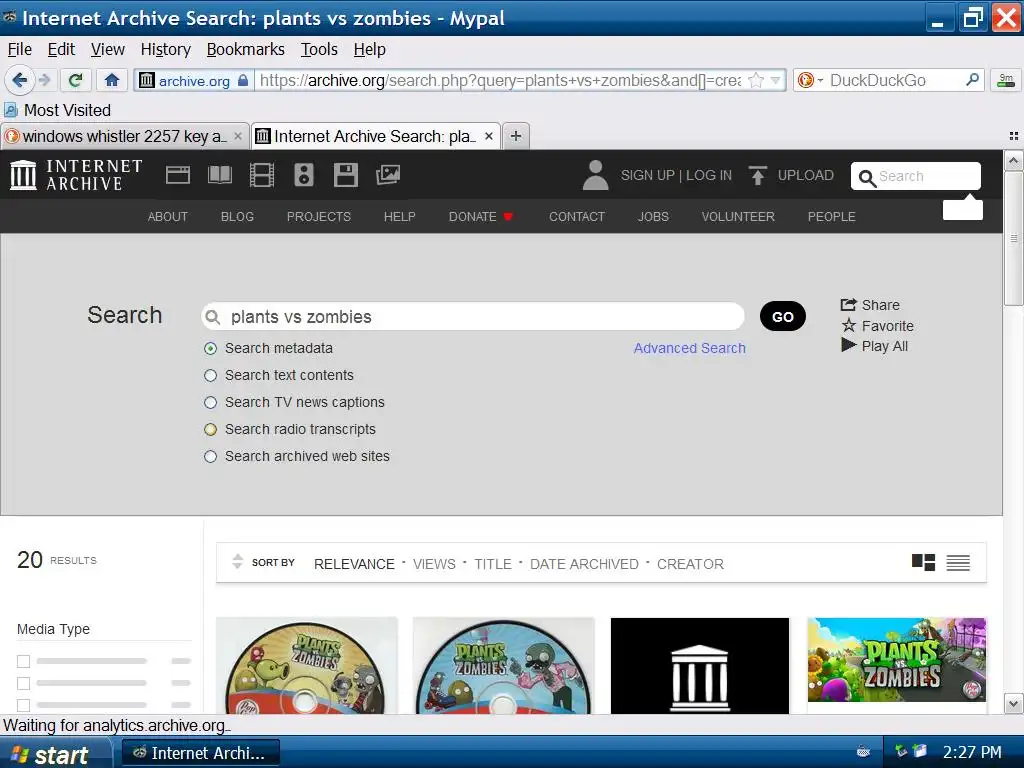Click the Share icon link
This screenshot has width=1024, height=768.
click(870, 305)
